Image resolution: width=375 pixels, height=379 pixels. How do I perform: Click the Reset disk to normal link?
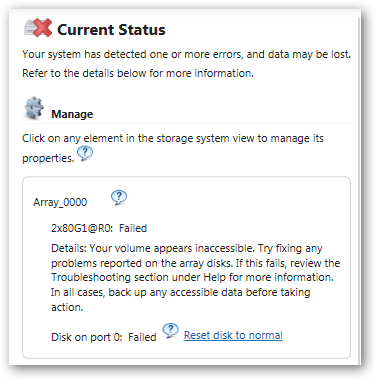[x=233, y=335]
